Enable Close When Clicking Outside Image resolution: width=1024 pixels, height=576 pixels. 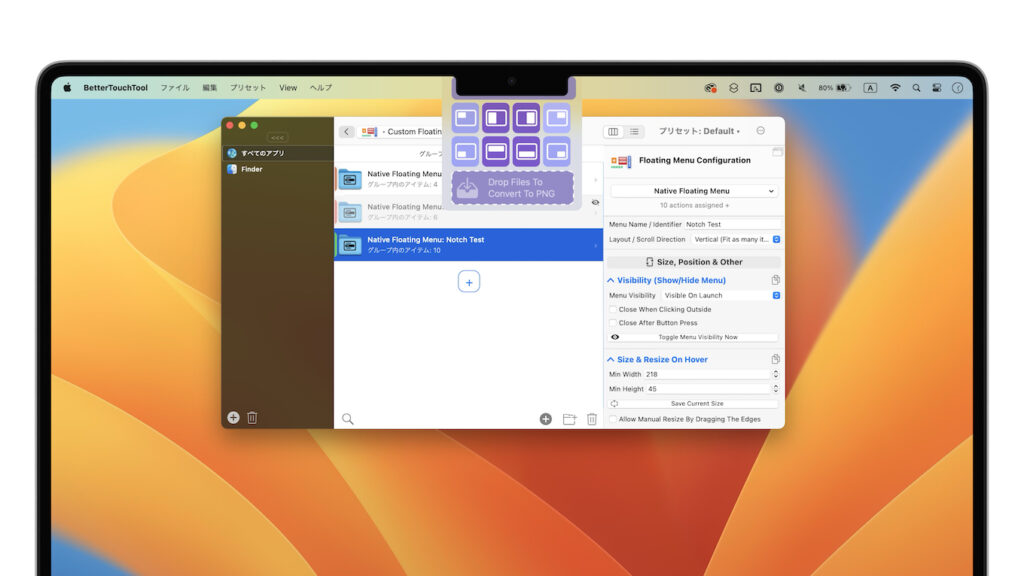coord(612,309)
